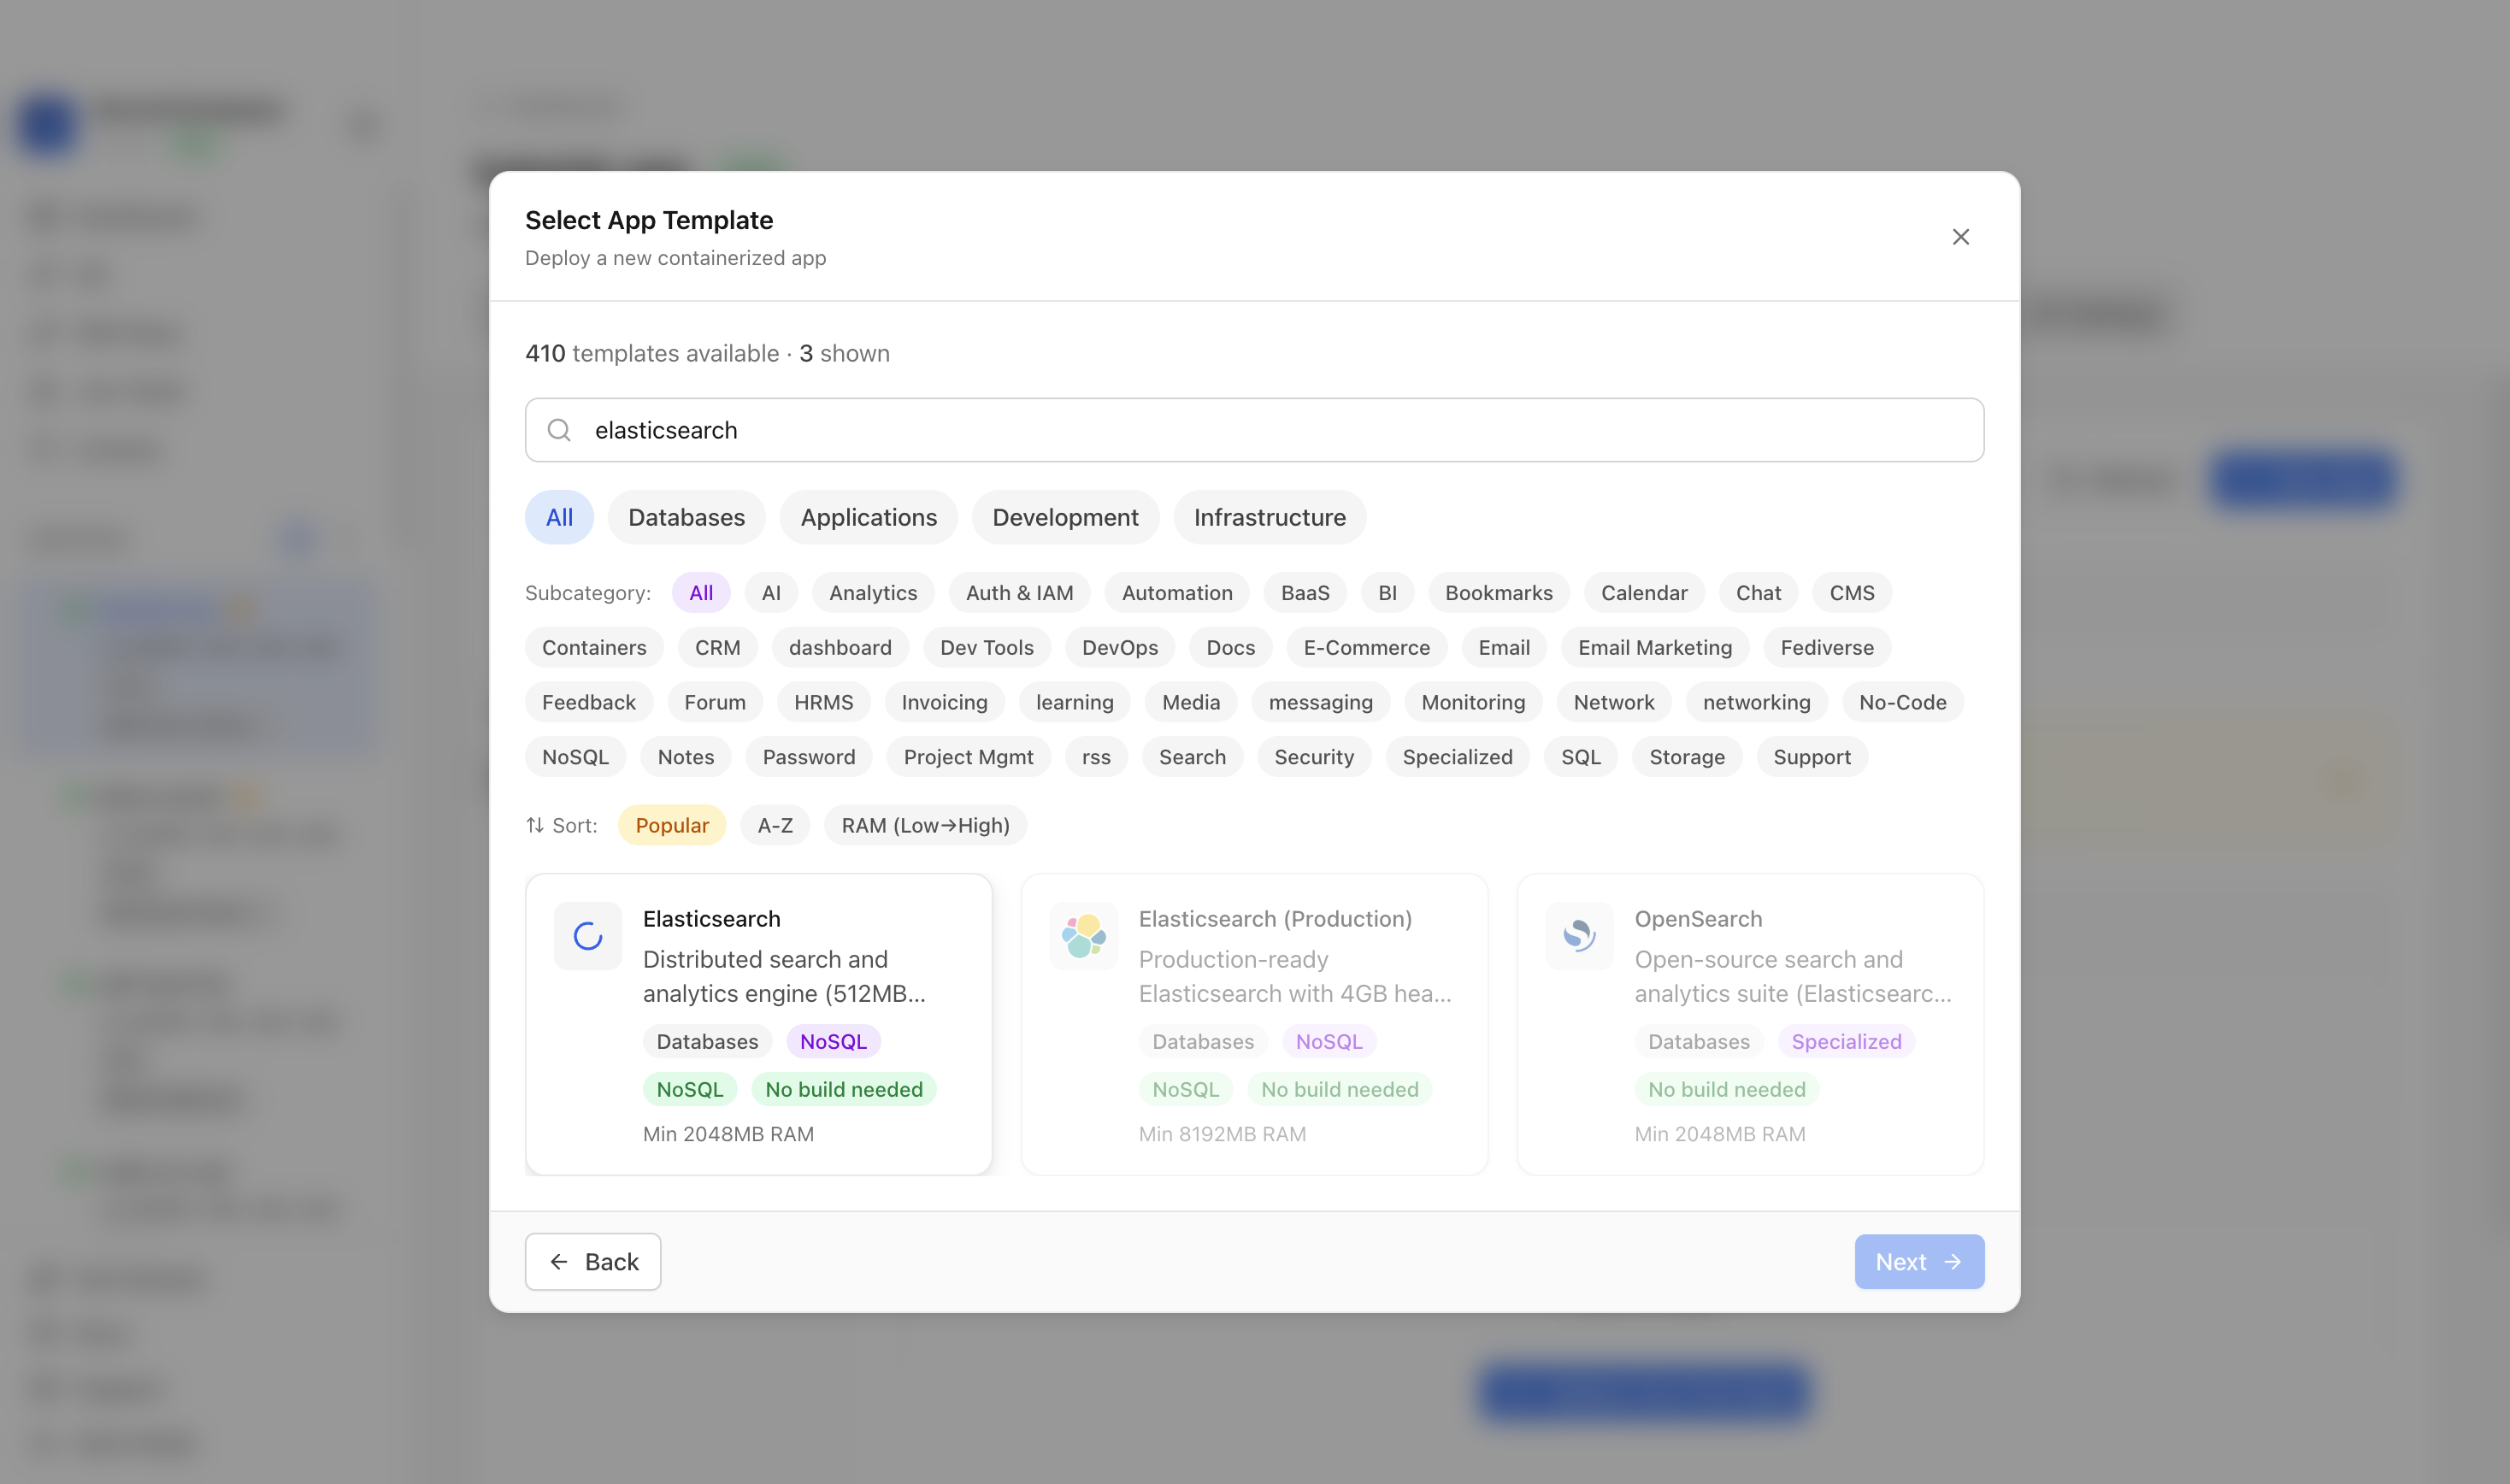Select the Development category tab
This screenshot has width=2510, height=1484.
tap(1065, 517)
